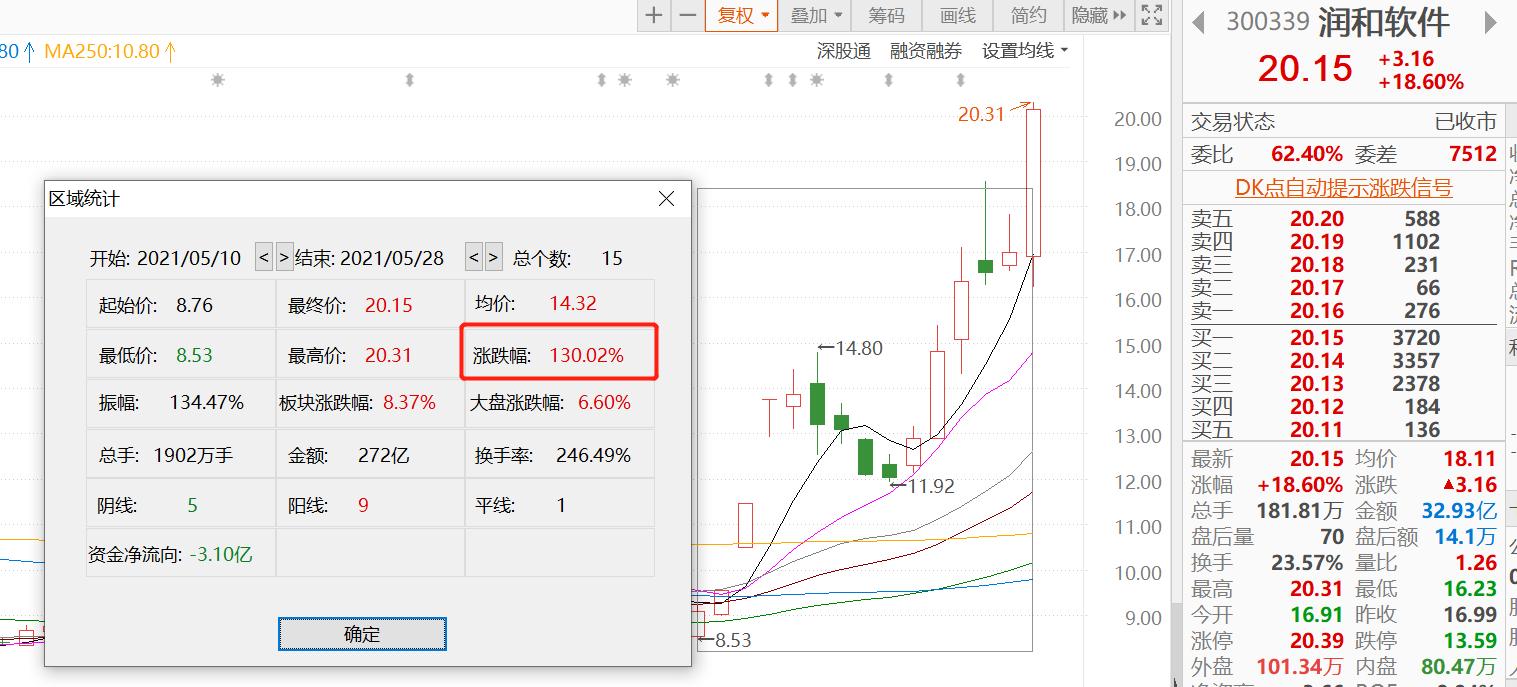
Task: Toggle 复权 adjusted price mode
Action: 733,16
